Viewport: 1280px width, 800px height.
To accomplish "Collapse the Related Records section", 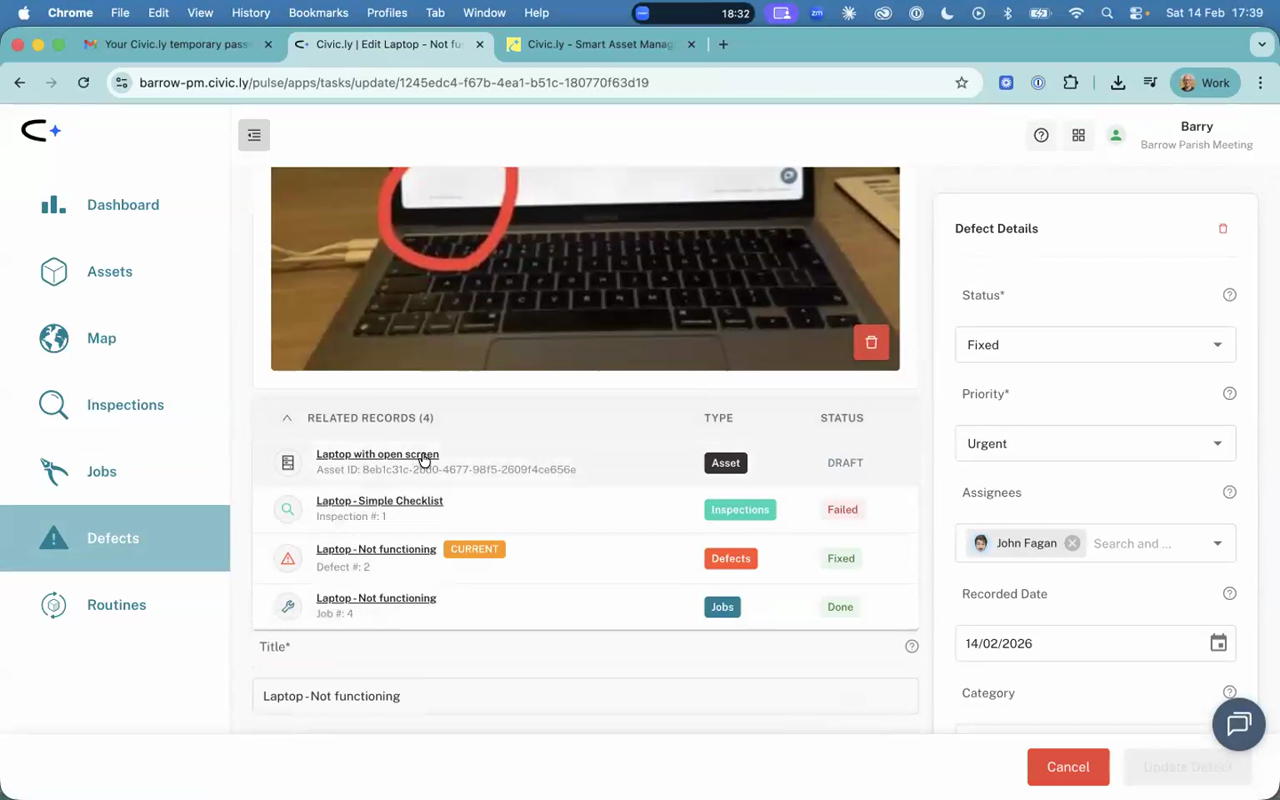I will 287,418.
